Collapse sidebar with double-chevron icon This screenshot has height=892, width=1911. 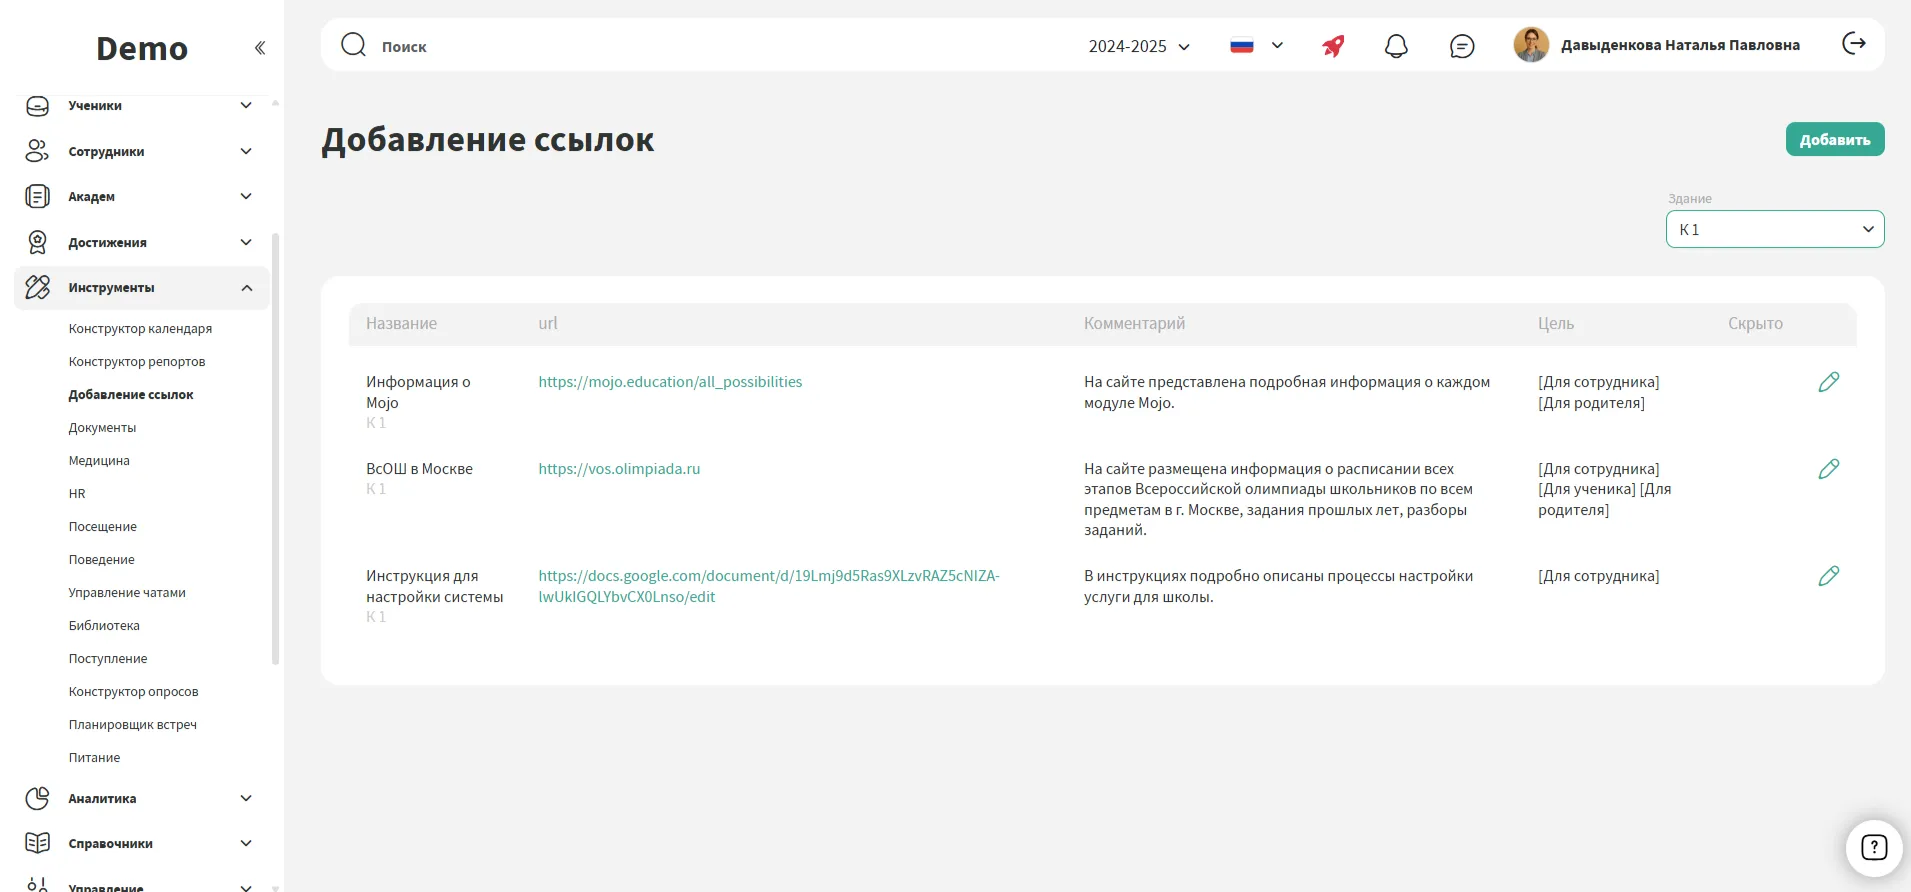(260, 48)
